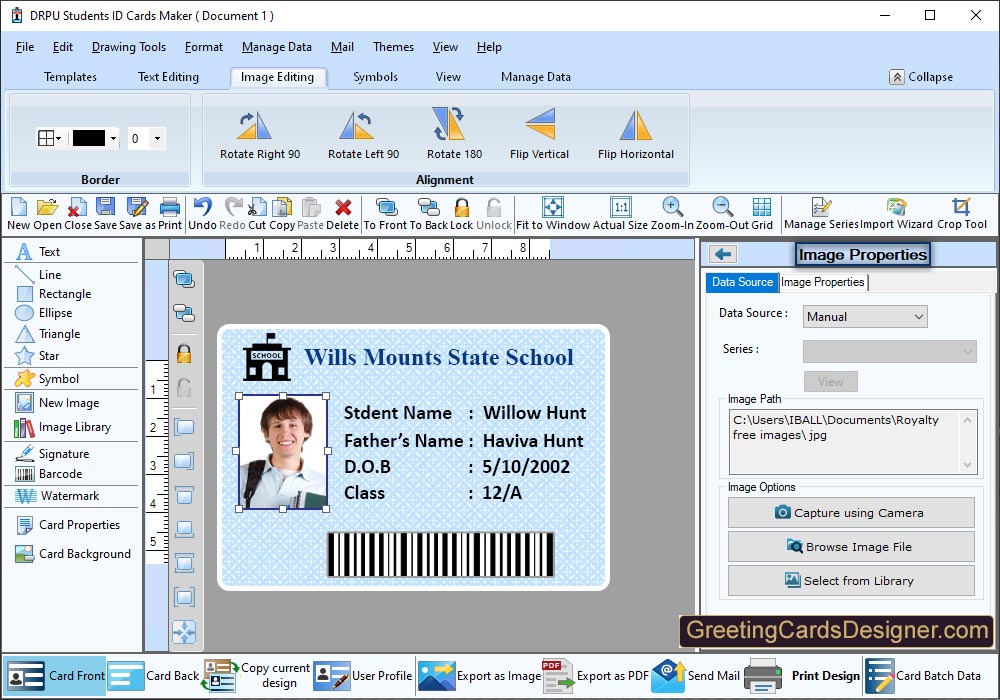
Task: Add a Signature element
Action: click(x=52, y=454)
